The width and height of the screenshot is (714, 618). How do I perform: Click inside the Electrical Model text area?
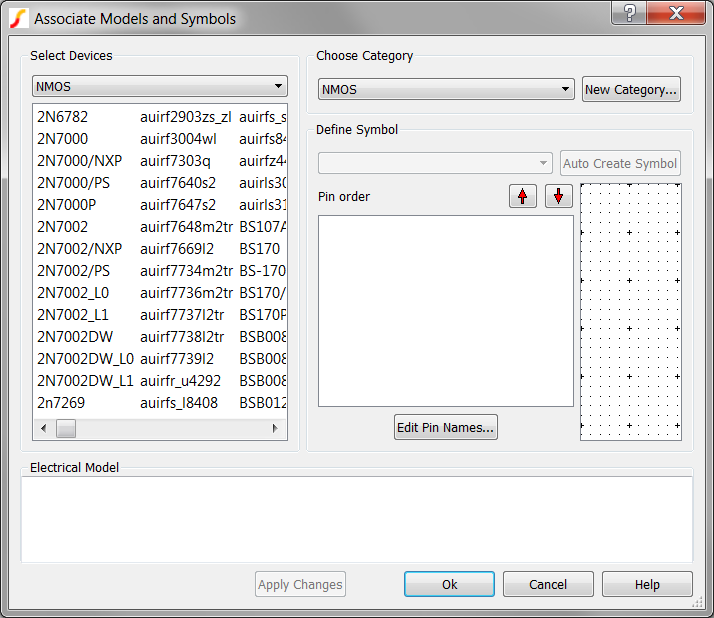356,518
